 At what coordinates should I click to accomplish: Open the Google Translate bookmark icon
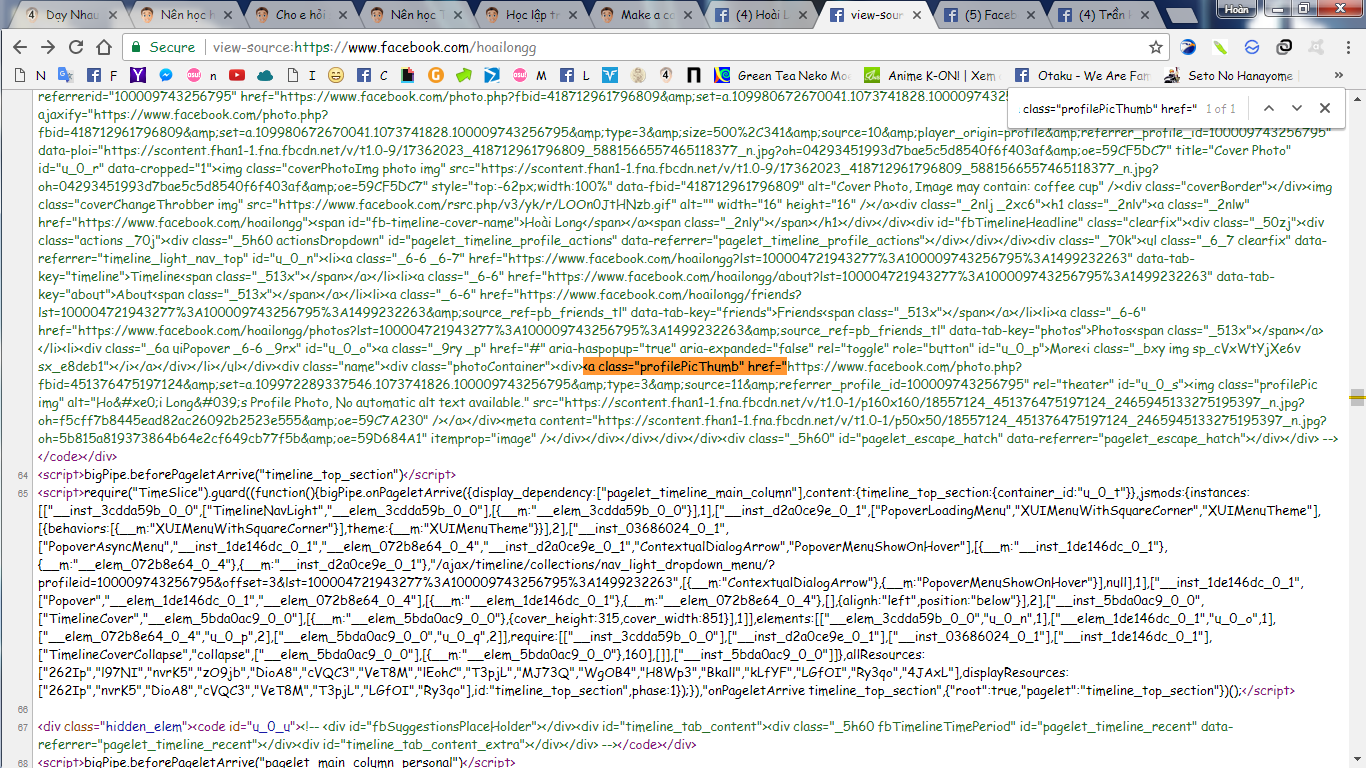point(65,75)
